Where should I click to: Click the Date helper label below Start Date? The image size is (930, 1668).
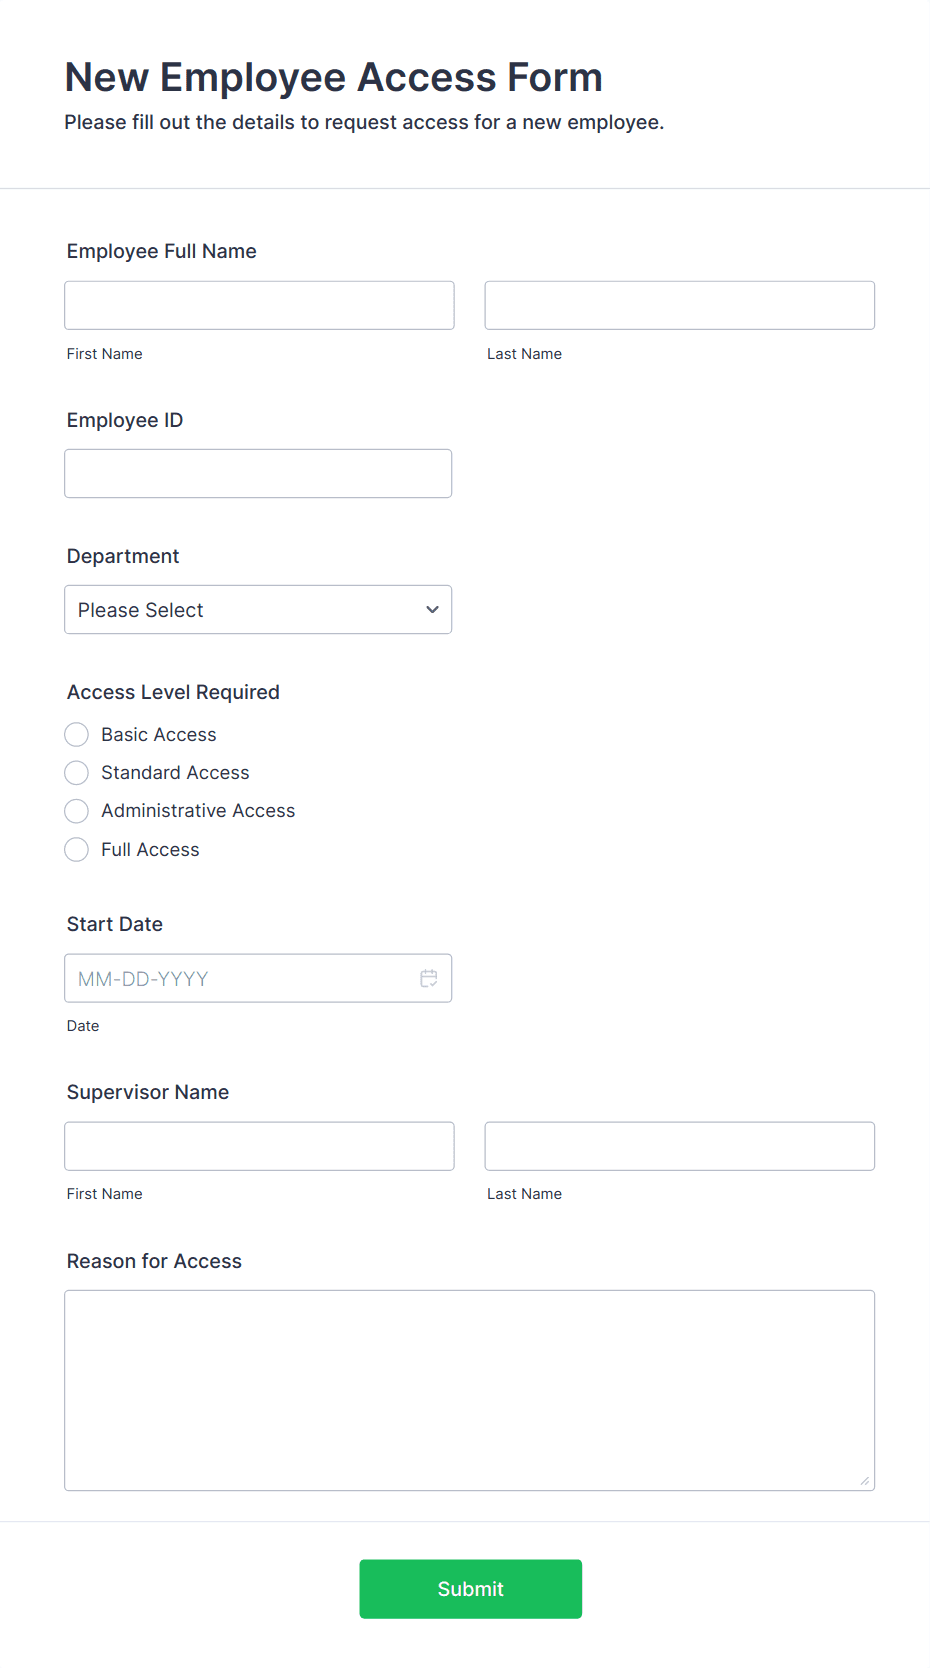click(83, 1025)
